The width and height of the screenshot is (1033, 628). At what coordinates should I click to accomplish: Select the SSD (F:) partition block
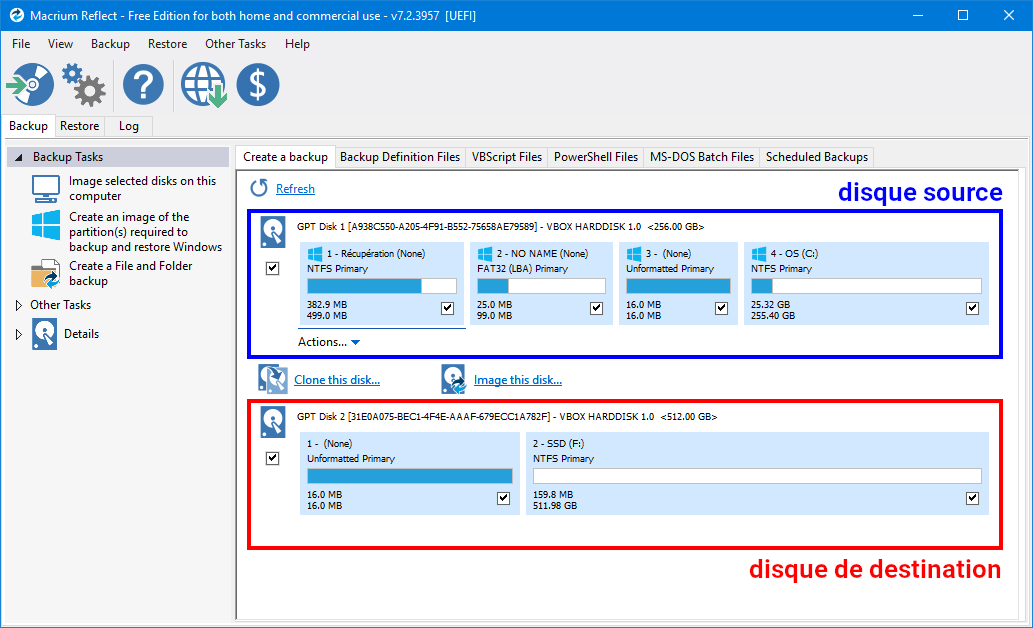(757, 473)
